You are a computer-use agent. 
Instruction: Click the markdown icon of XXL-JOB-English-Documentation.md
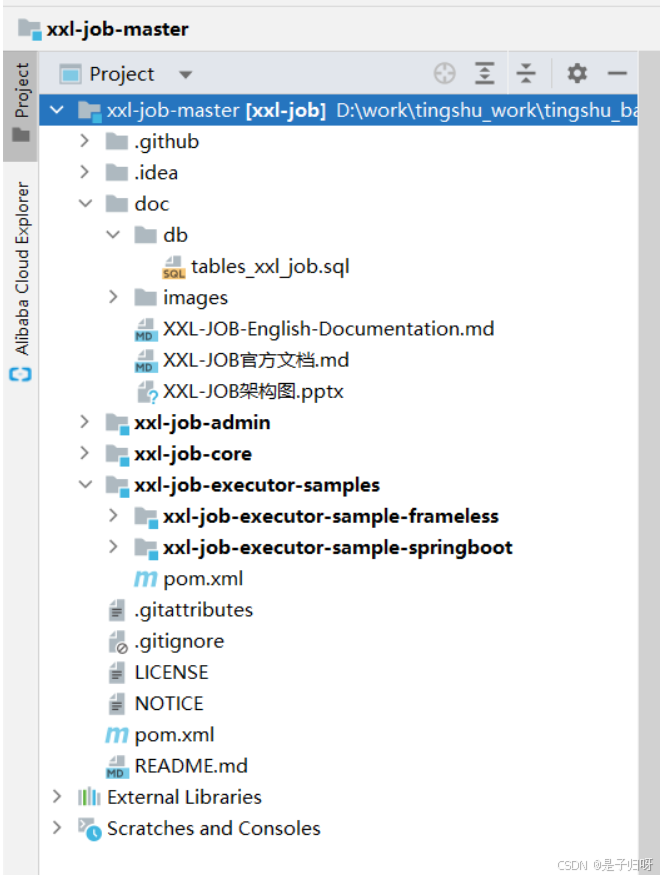pos(145,330)
